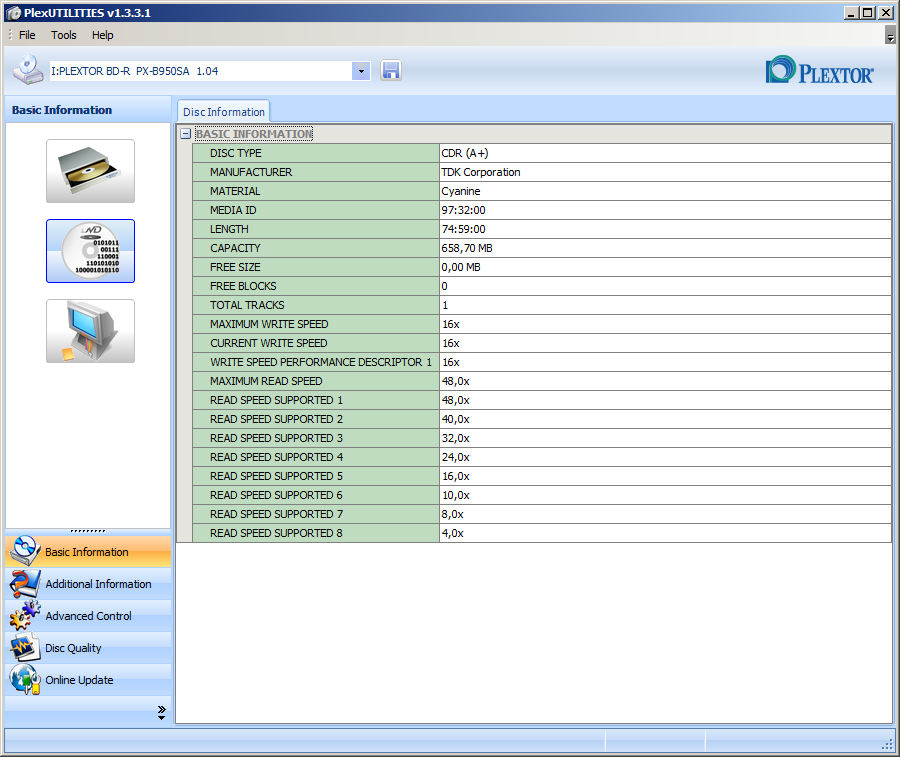Click the Basic Information disc icon in the navigation pane
Screen dimensions: 900x757
point(25,551)
